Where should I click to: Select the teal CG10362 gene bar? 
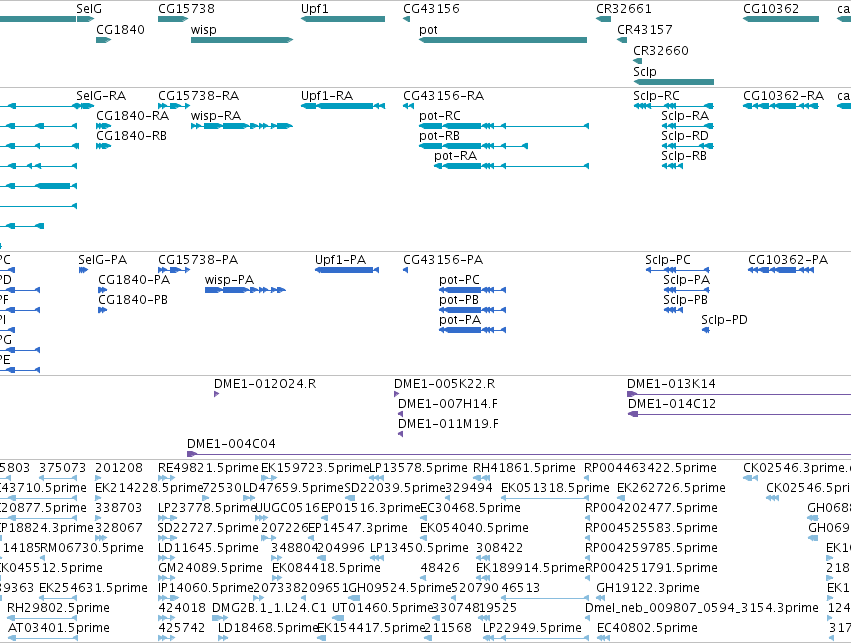coord(781,19)
